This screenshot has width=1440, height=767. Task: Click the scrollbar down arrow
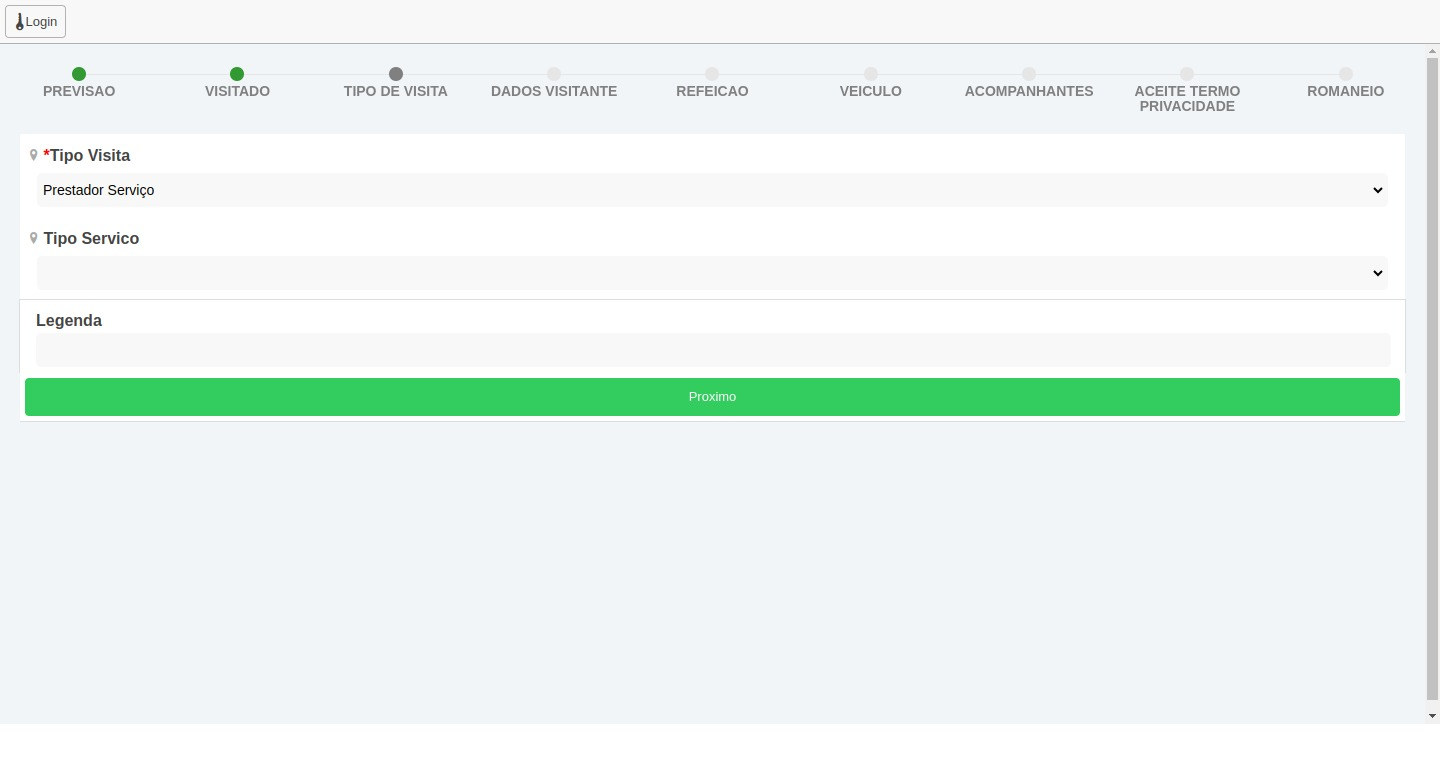coord(1432,716)
